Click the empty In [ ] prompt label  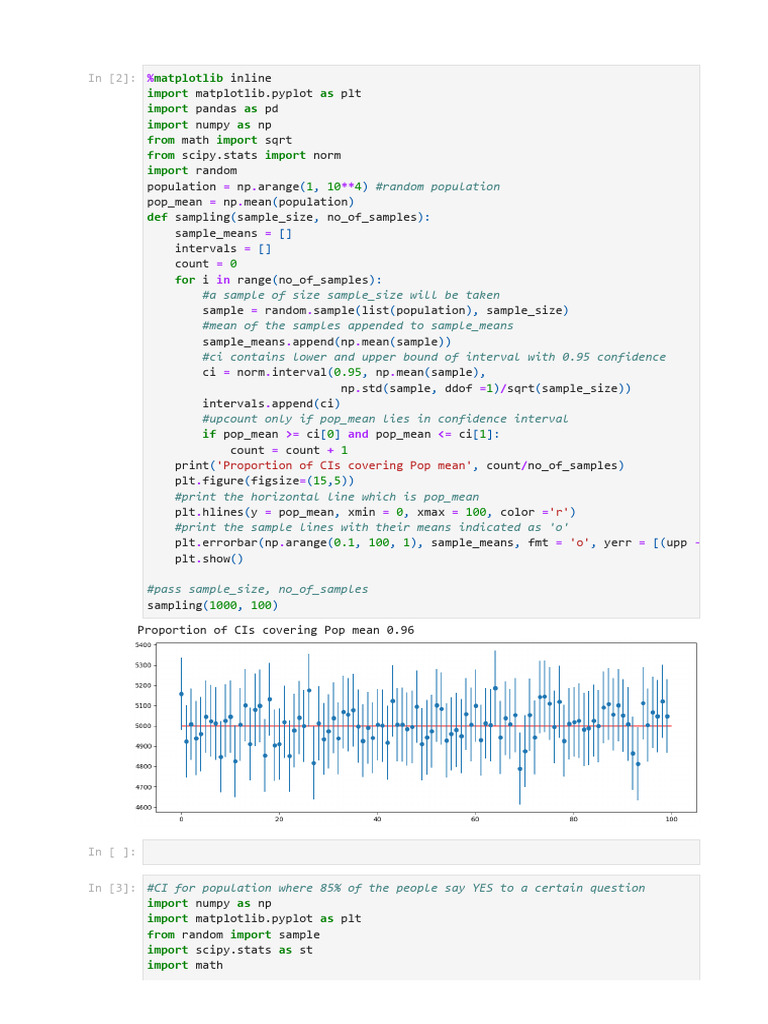point(112,852)
